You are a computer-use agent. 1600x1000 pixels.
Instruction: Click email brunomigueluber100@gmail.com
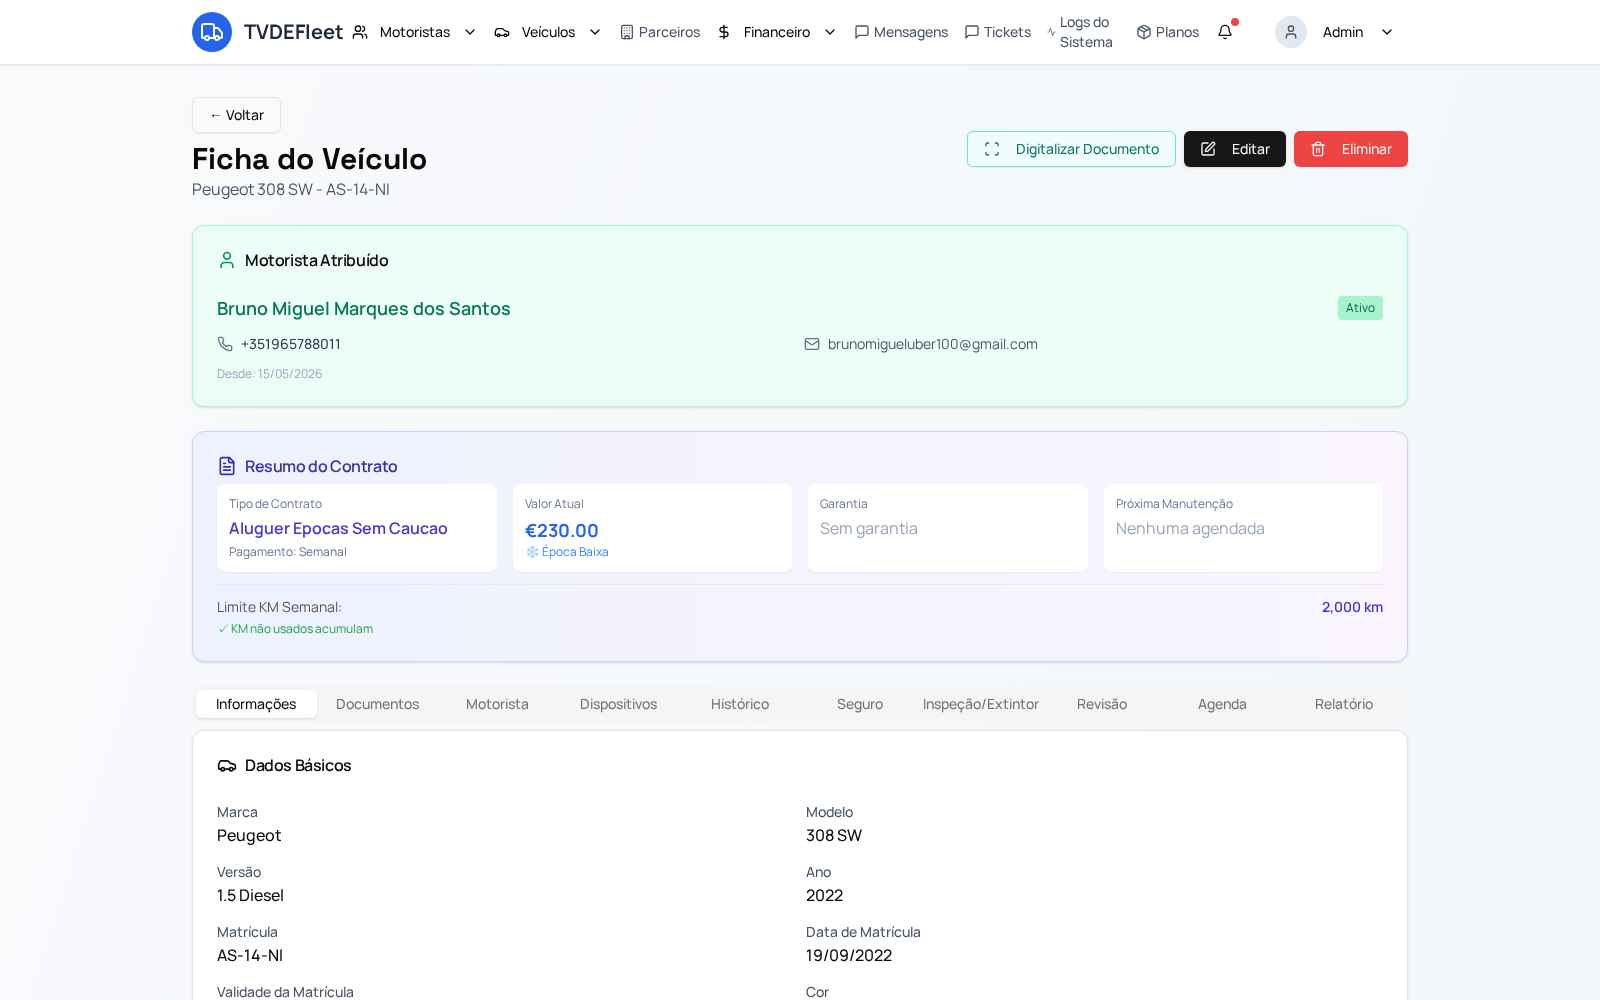pyautogui.click(x=933, y=344)
